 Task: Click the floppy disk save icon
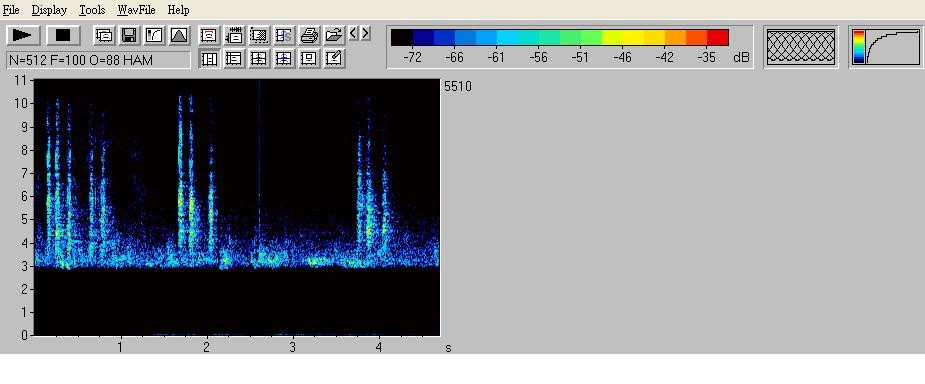pyautogui.click(x=129, y=35)
